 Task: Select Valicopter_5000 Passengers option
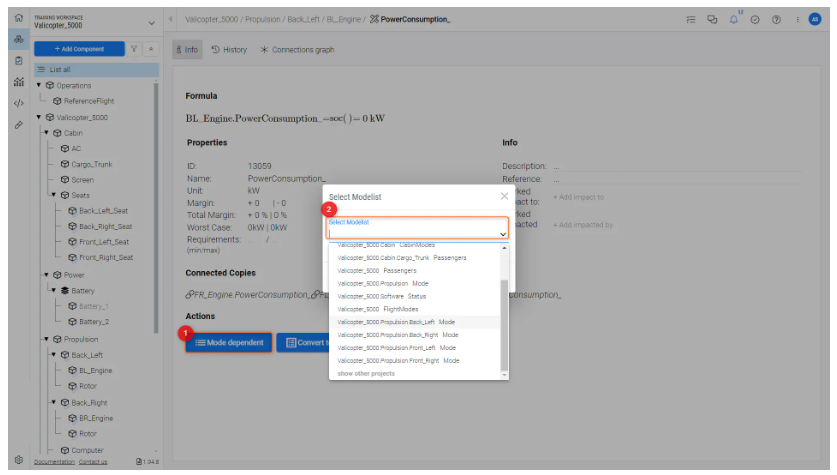click(415, 271)
